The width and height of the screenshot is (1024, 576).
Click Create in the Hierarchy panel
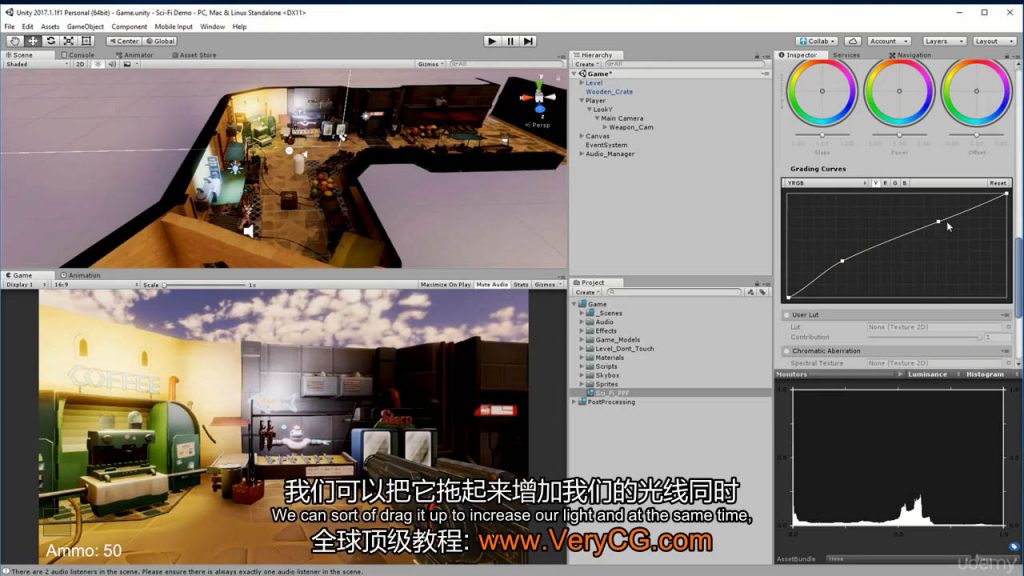[x=586, y=64]
